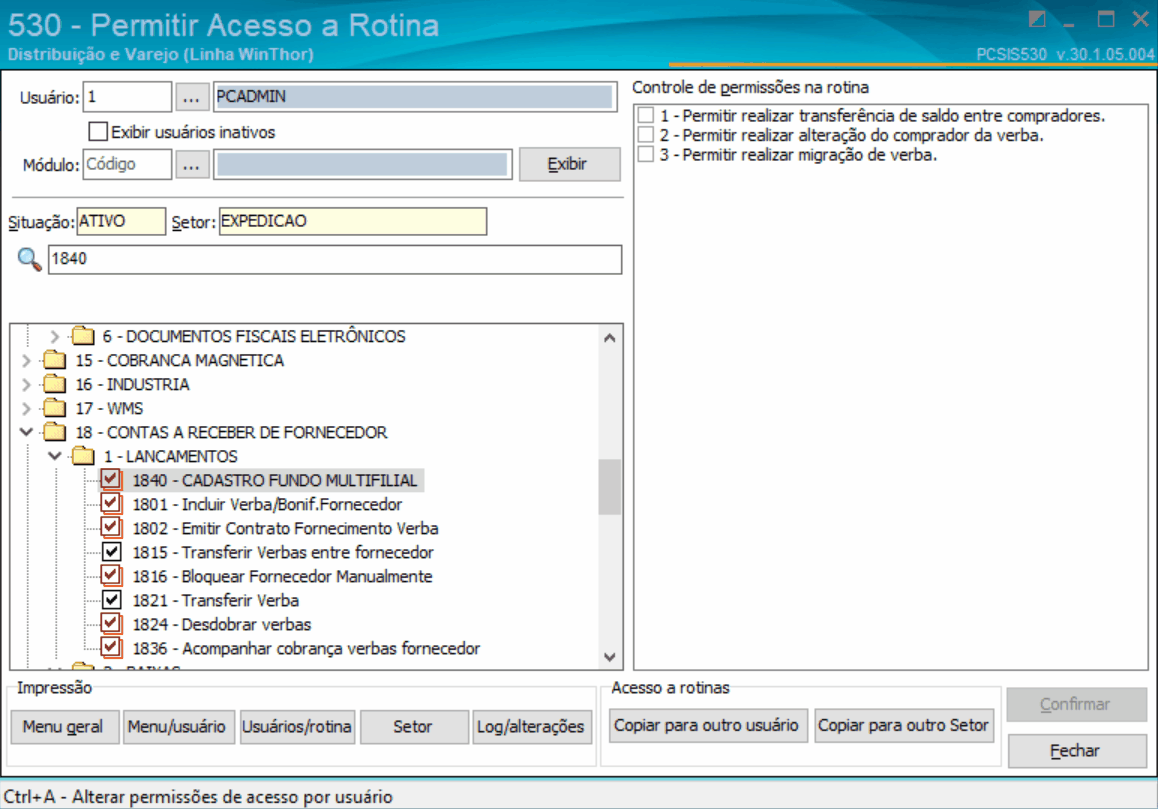Expand the 17 - WMS node
1158x809 pixels.
pyautogui.click(x=26, y=409)
